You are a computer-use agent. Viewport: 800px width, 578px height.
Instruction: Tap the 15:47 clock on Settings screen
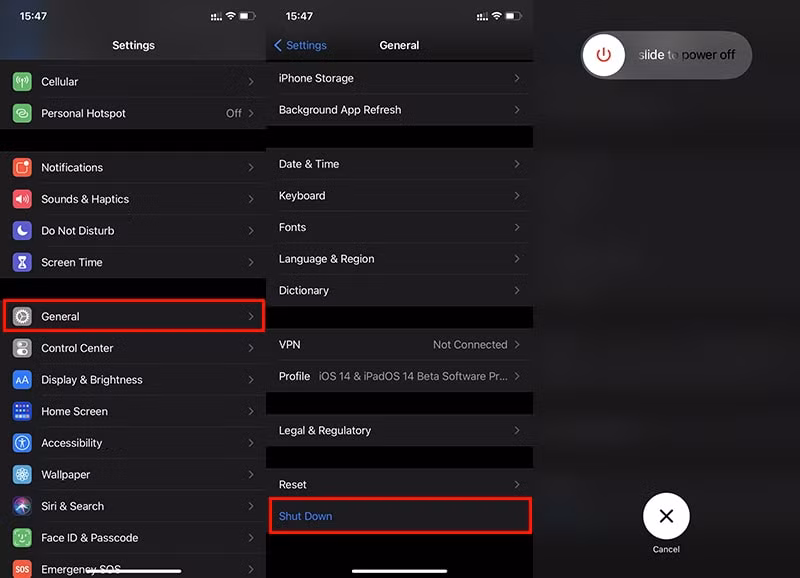(x=33, y=16)
